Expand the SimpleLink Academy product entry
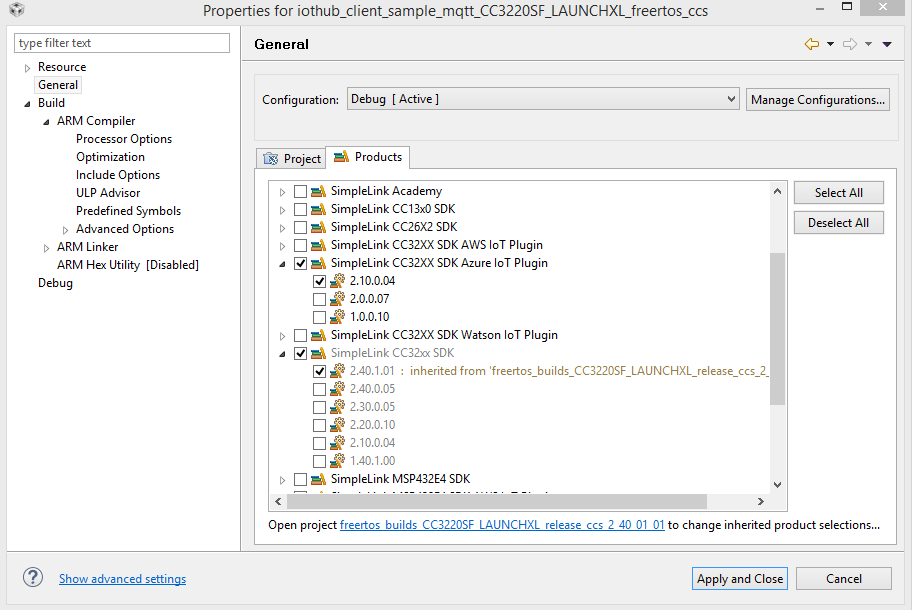 point(282,192)
